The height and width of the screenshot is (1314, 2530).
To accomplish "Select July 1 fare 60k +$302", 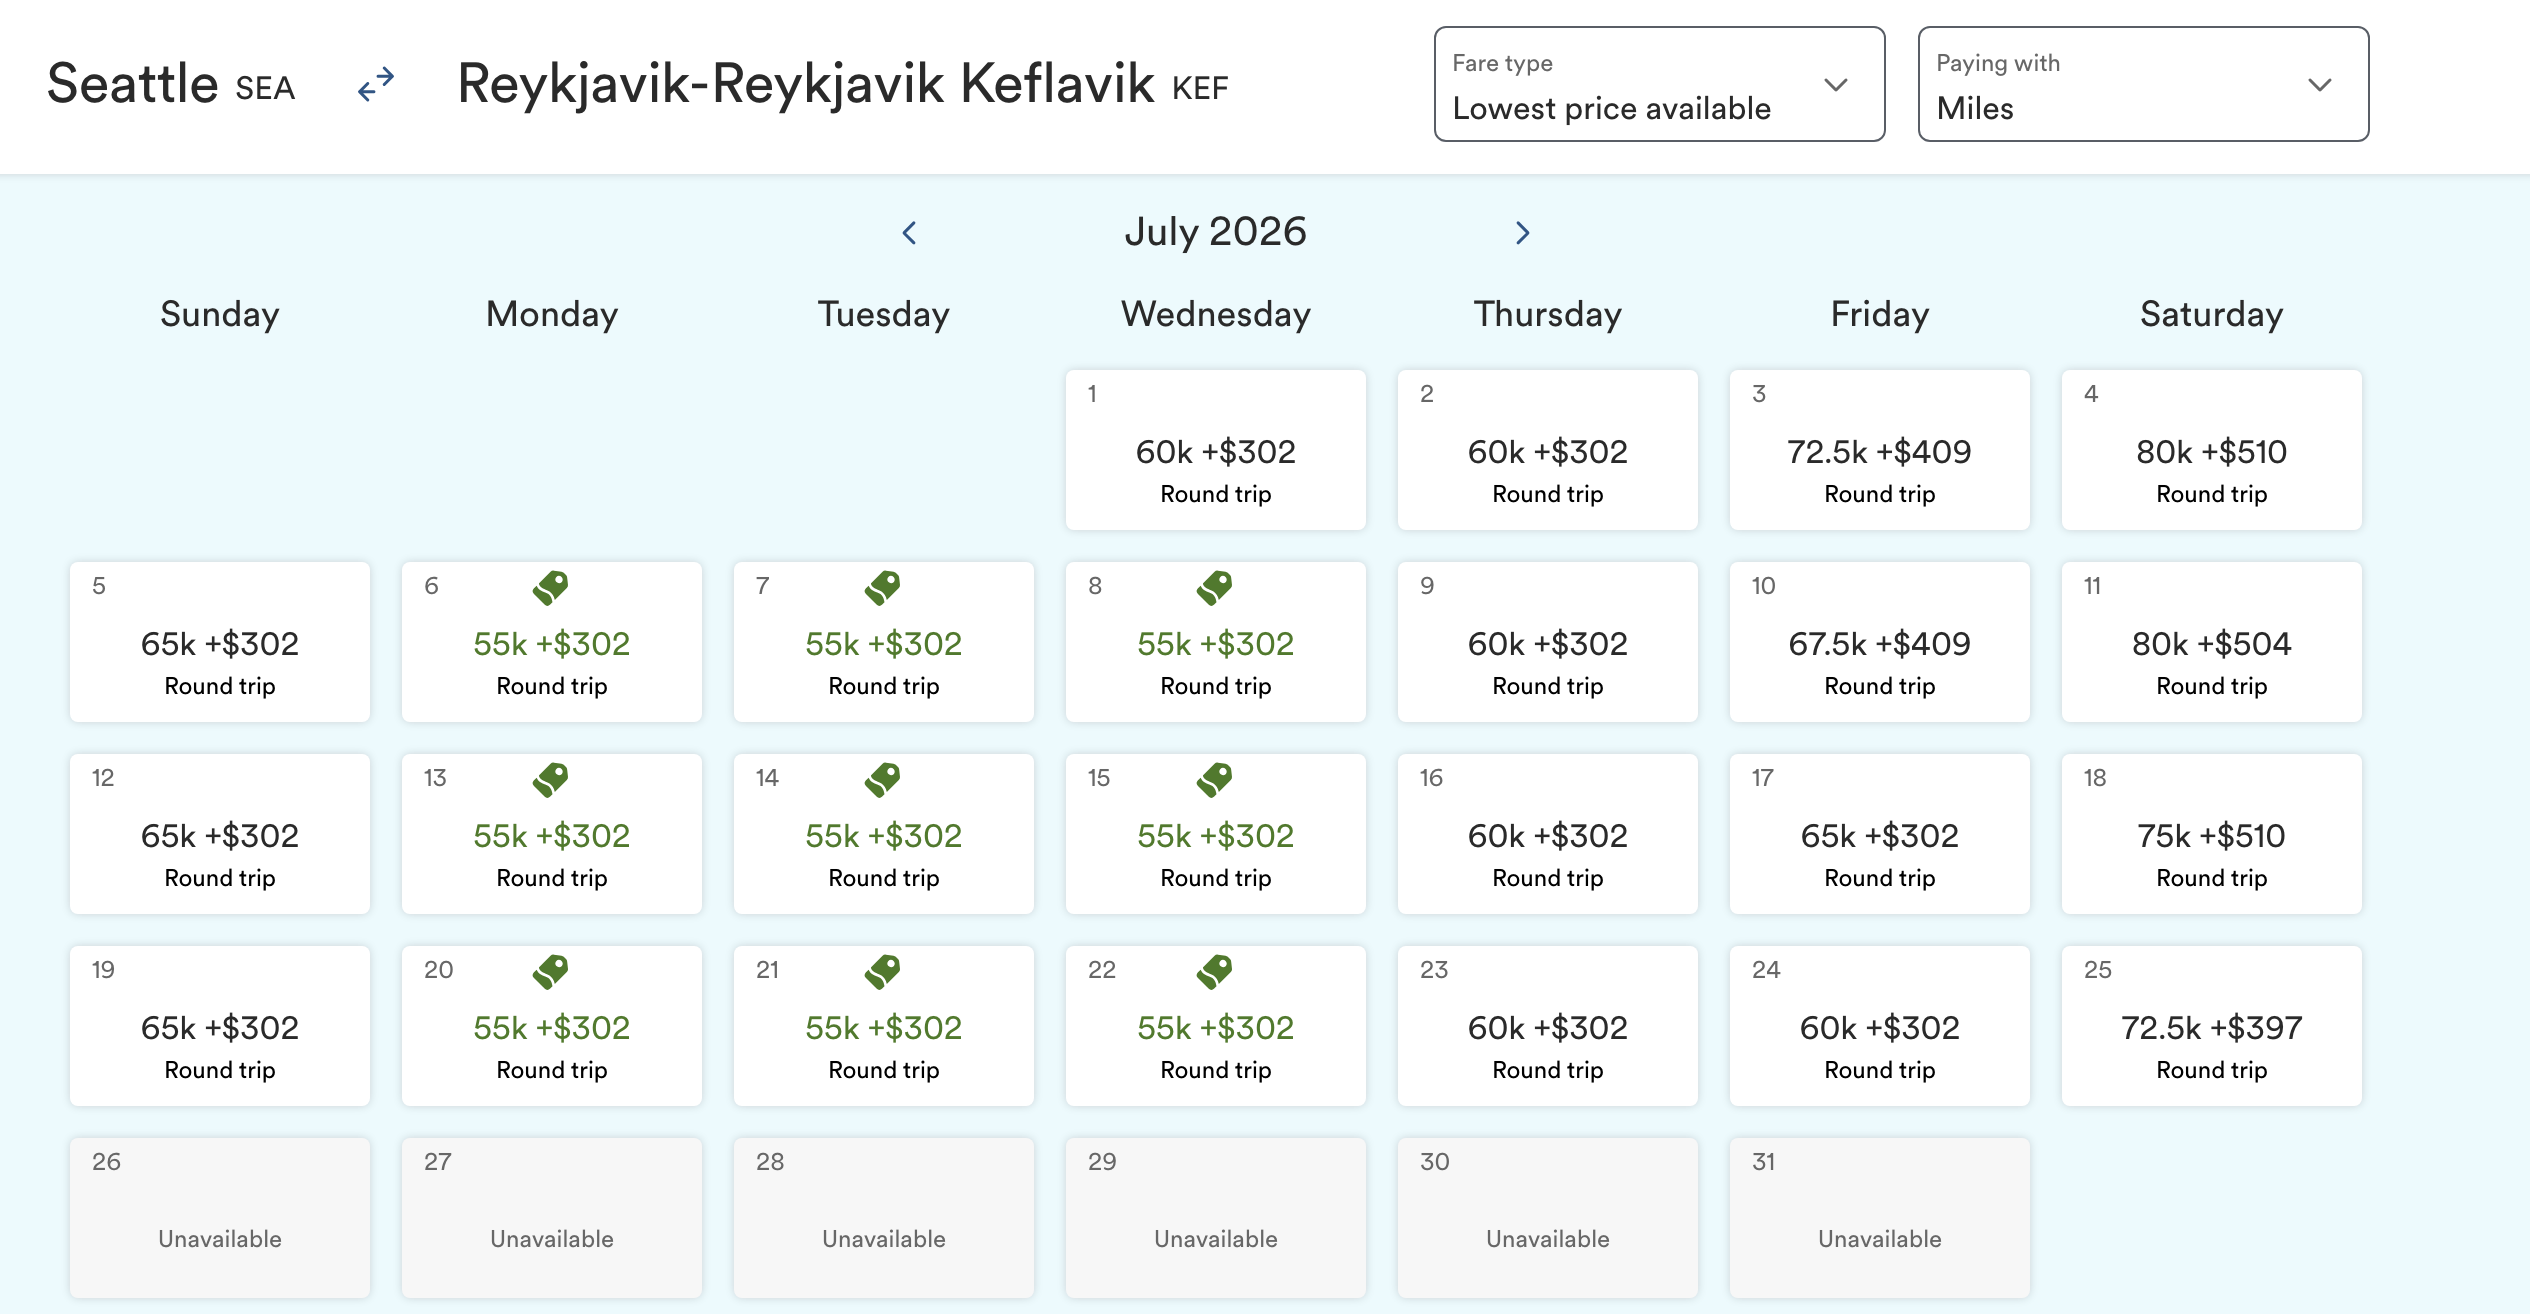I will pos(1216,450).
